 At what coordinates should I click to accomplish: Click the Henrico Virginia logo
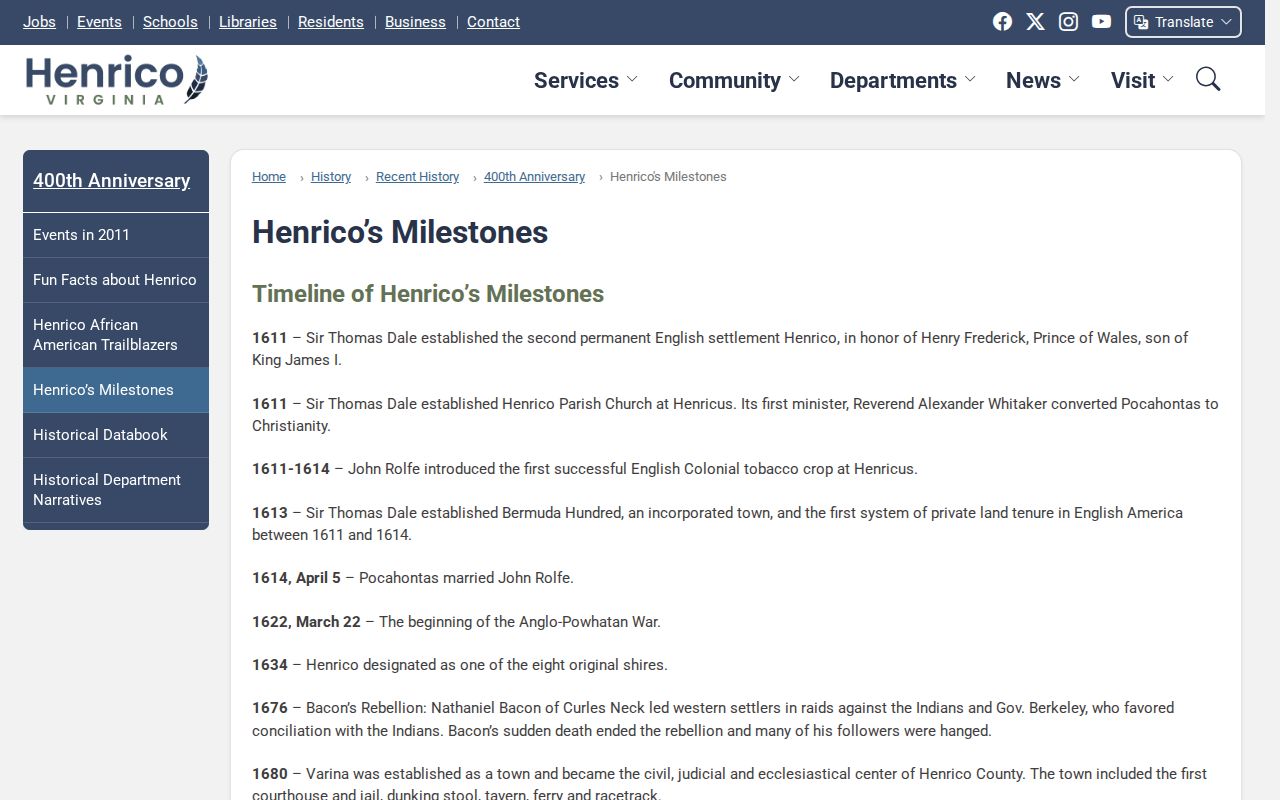[x=117, y=80]
